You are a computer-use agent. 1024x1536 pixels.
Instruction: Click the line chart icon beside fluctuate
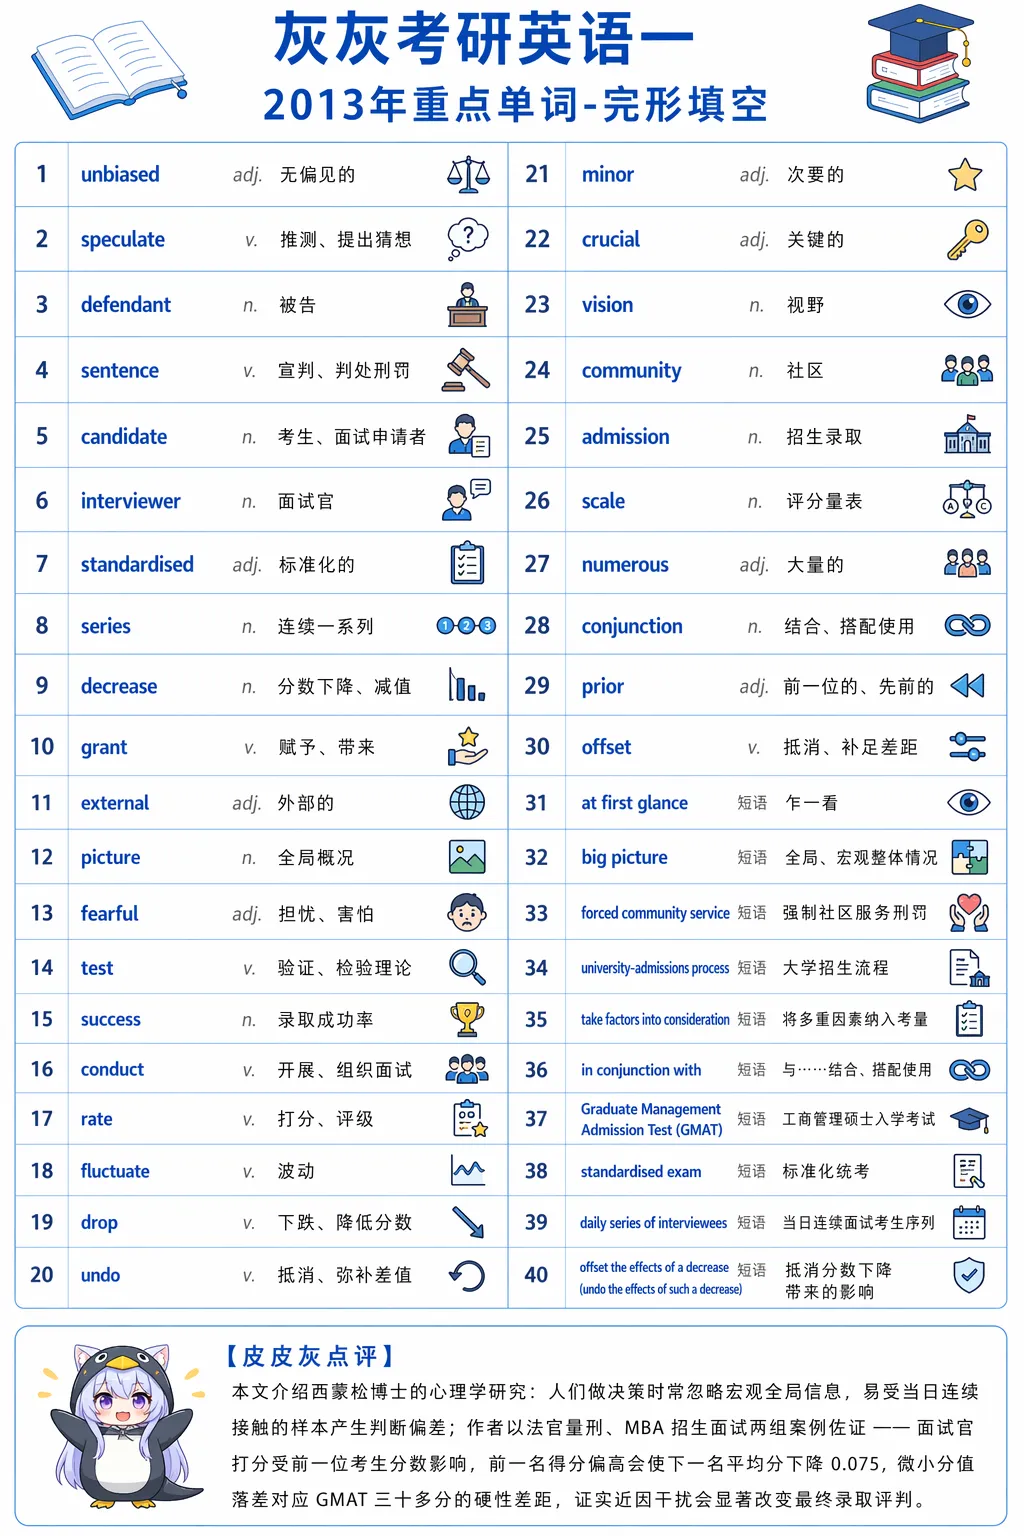click(467, 1170)
